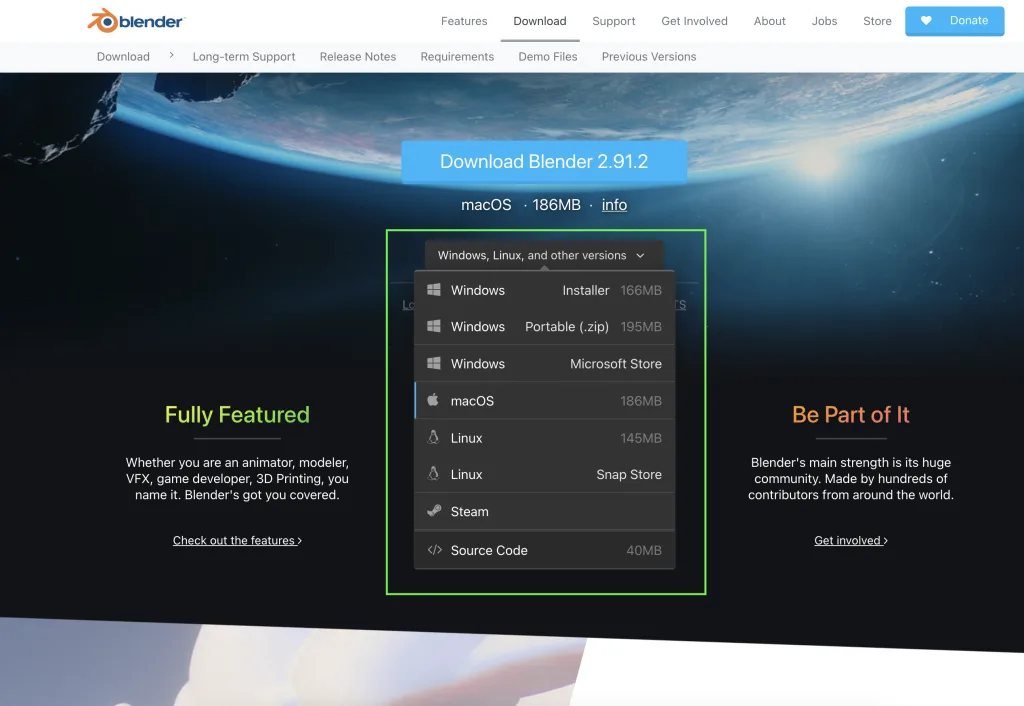
Task: Open Previous Versions link
Action: tap(648, 57)
